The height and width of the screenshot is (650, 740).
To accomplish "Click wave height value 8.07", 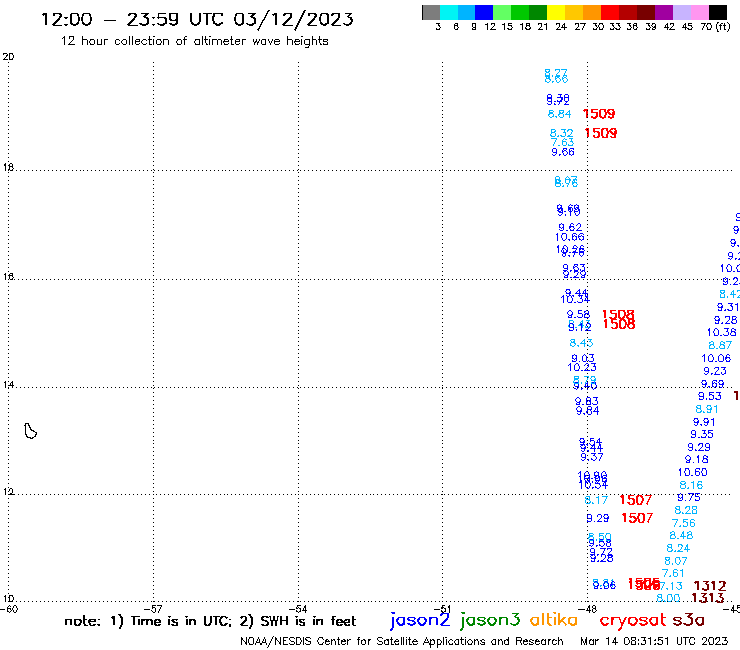I will tap(676, 561).
